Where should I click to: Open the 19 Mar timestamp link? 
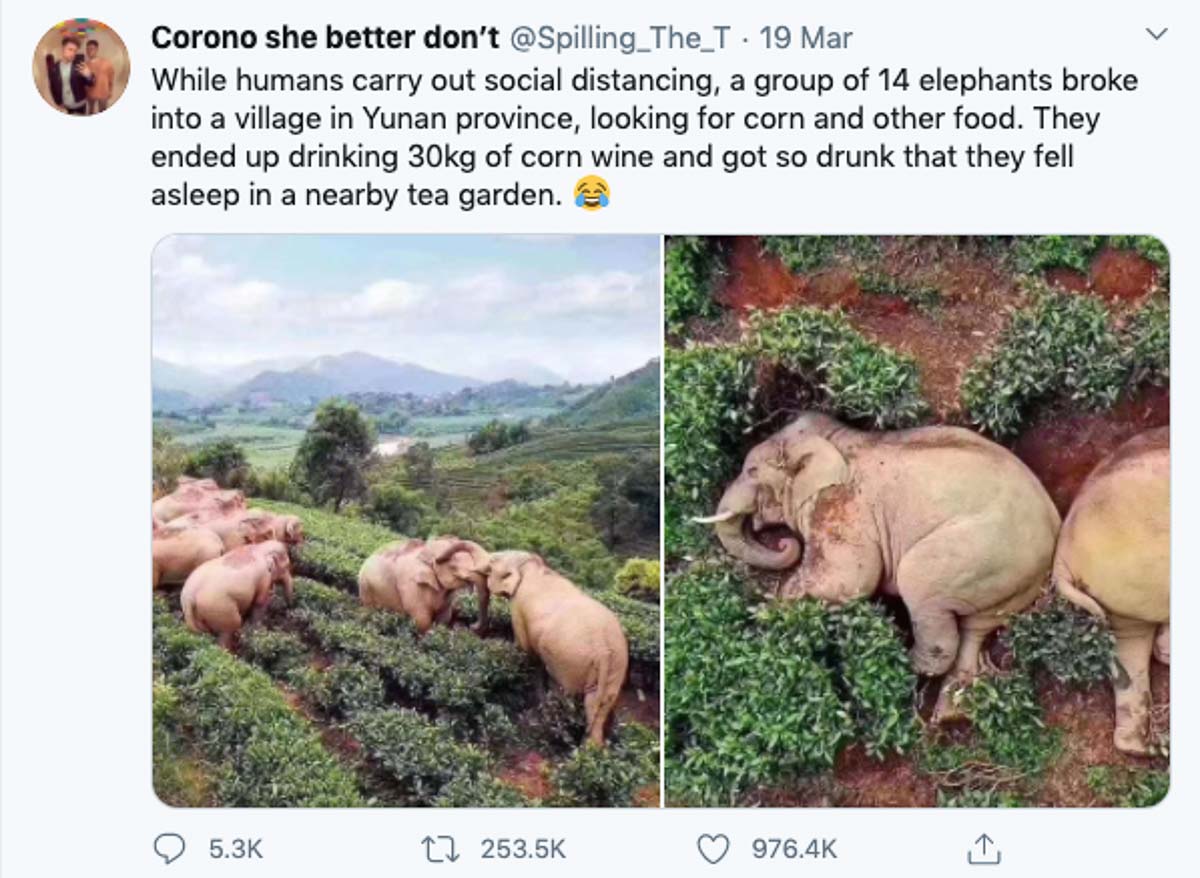pyautogui.click(x=808, y=37)
